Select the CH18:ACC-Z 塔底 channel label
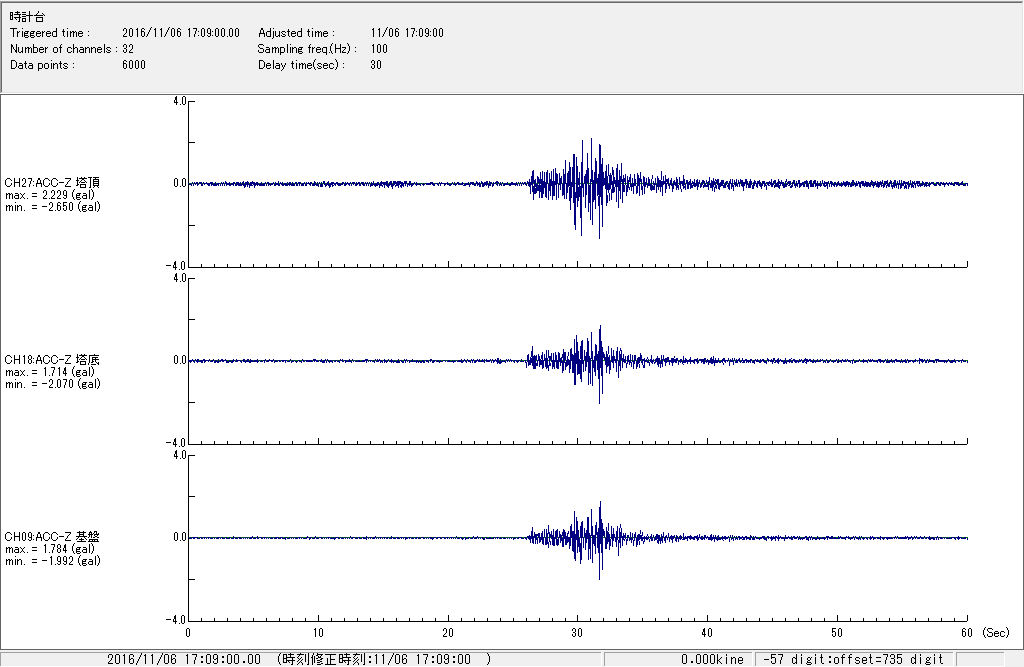This screenshot has height=667, width=1024. coord(52,360)
